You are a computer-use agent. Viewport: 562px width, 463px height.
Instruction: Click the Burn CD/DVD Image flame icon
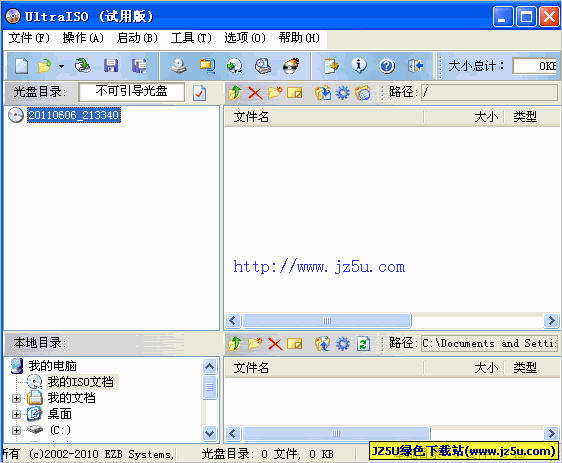coord(291,66)
